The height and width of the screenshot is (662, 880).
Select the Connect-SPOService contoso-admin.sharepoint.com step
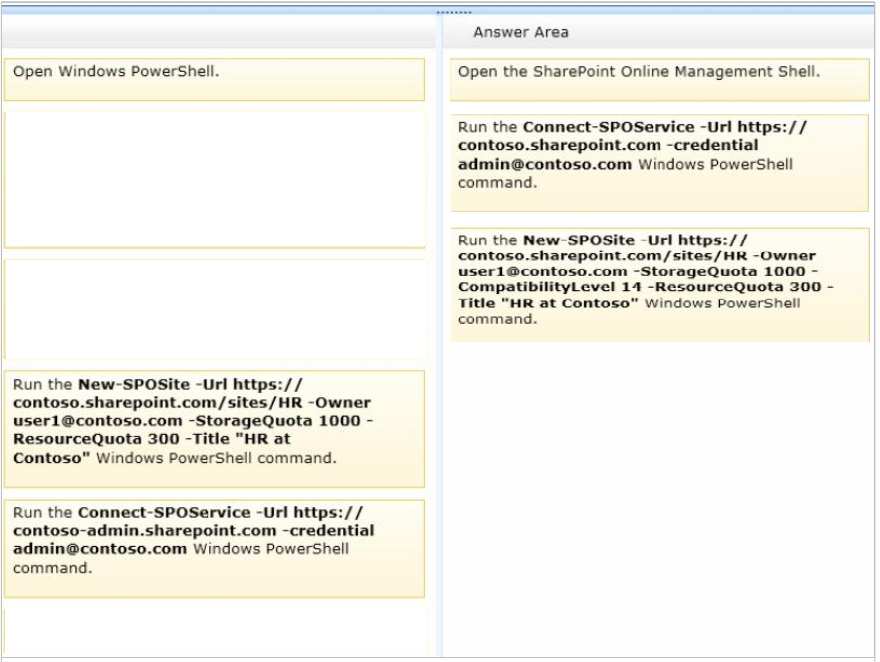pos(214,549)
